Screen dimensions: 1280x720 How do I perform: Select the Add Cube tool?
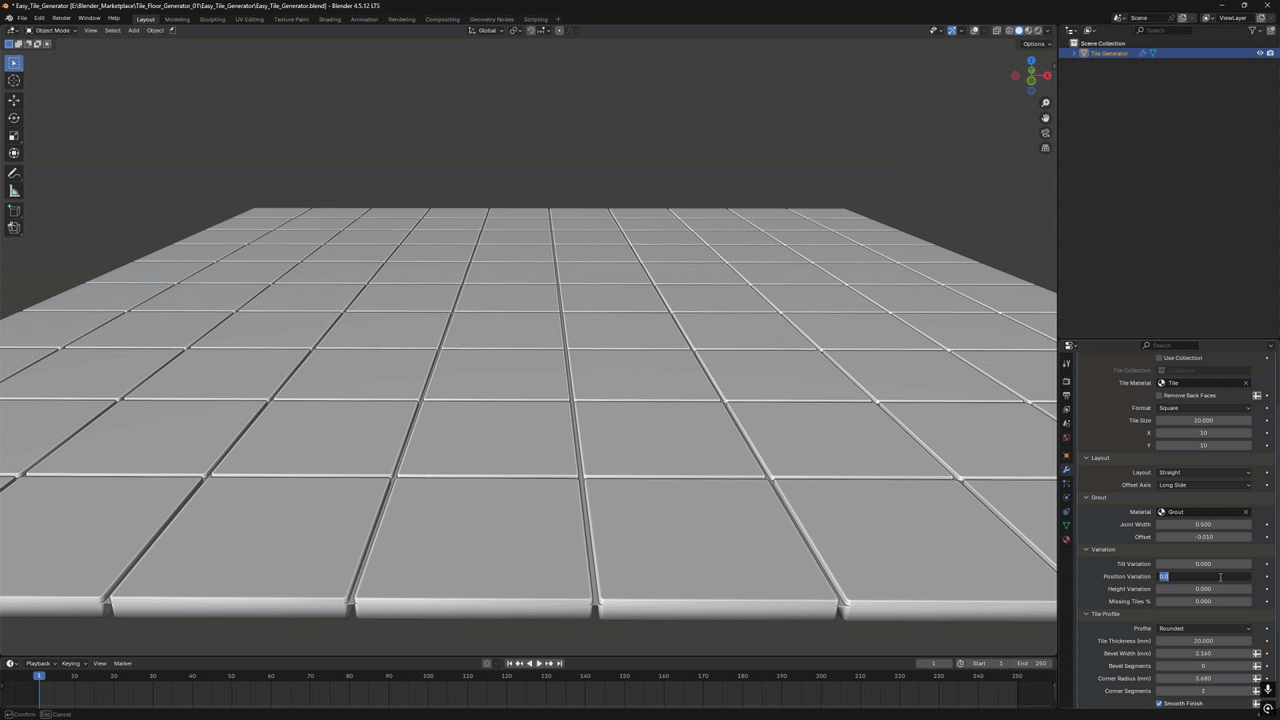(x=14, y=211)
